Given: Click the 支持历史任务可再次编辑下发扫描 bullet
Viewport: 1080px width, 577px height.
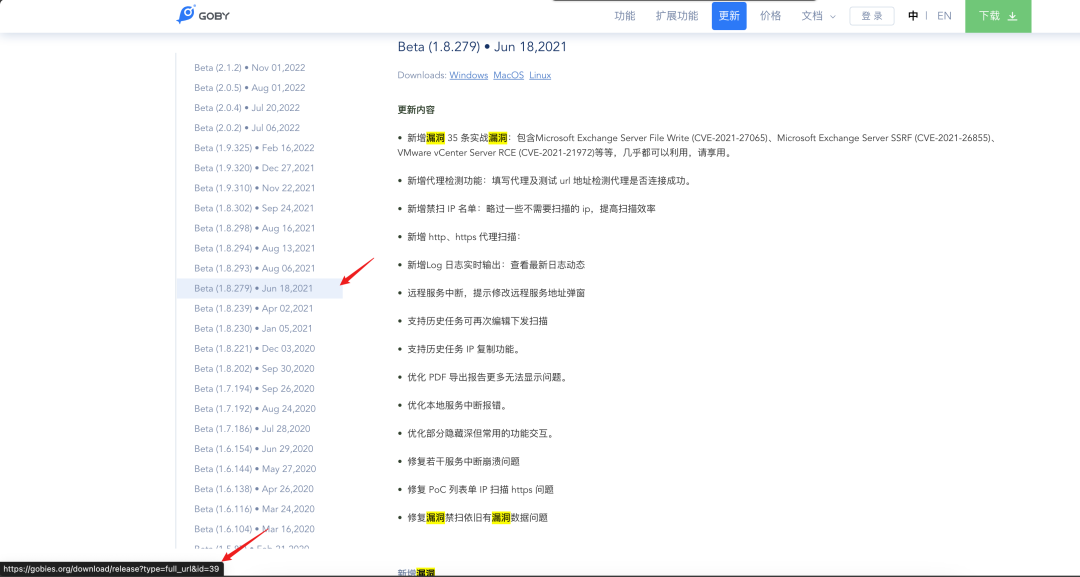Looking at the screenshot, I should pyautogui.click(x=477, y=321).
